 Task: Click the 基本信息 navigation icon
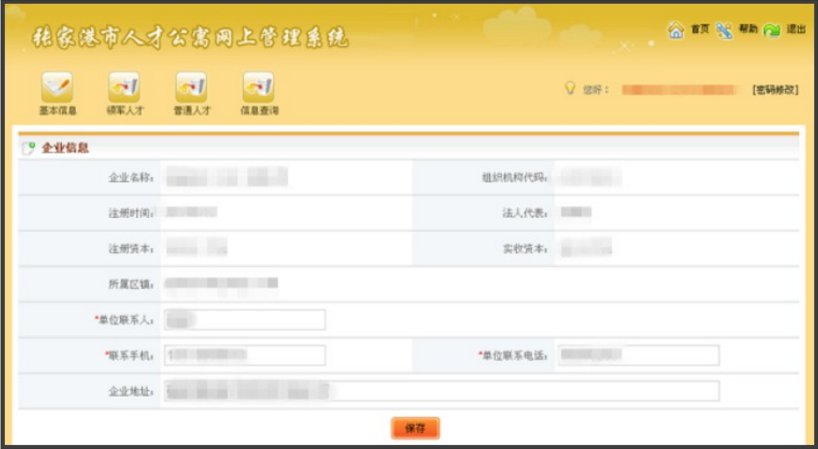(57, 86)
